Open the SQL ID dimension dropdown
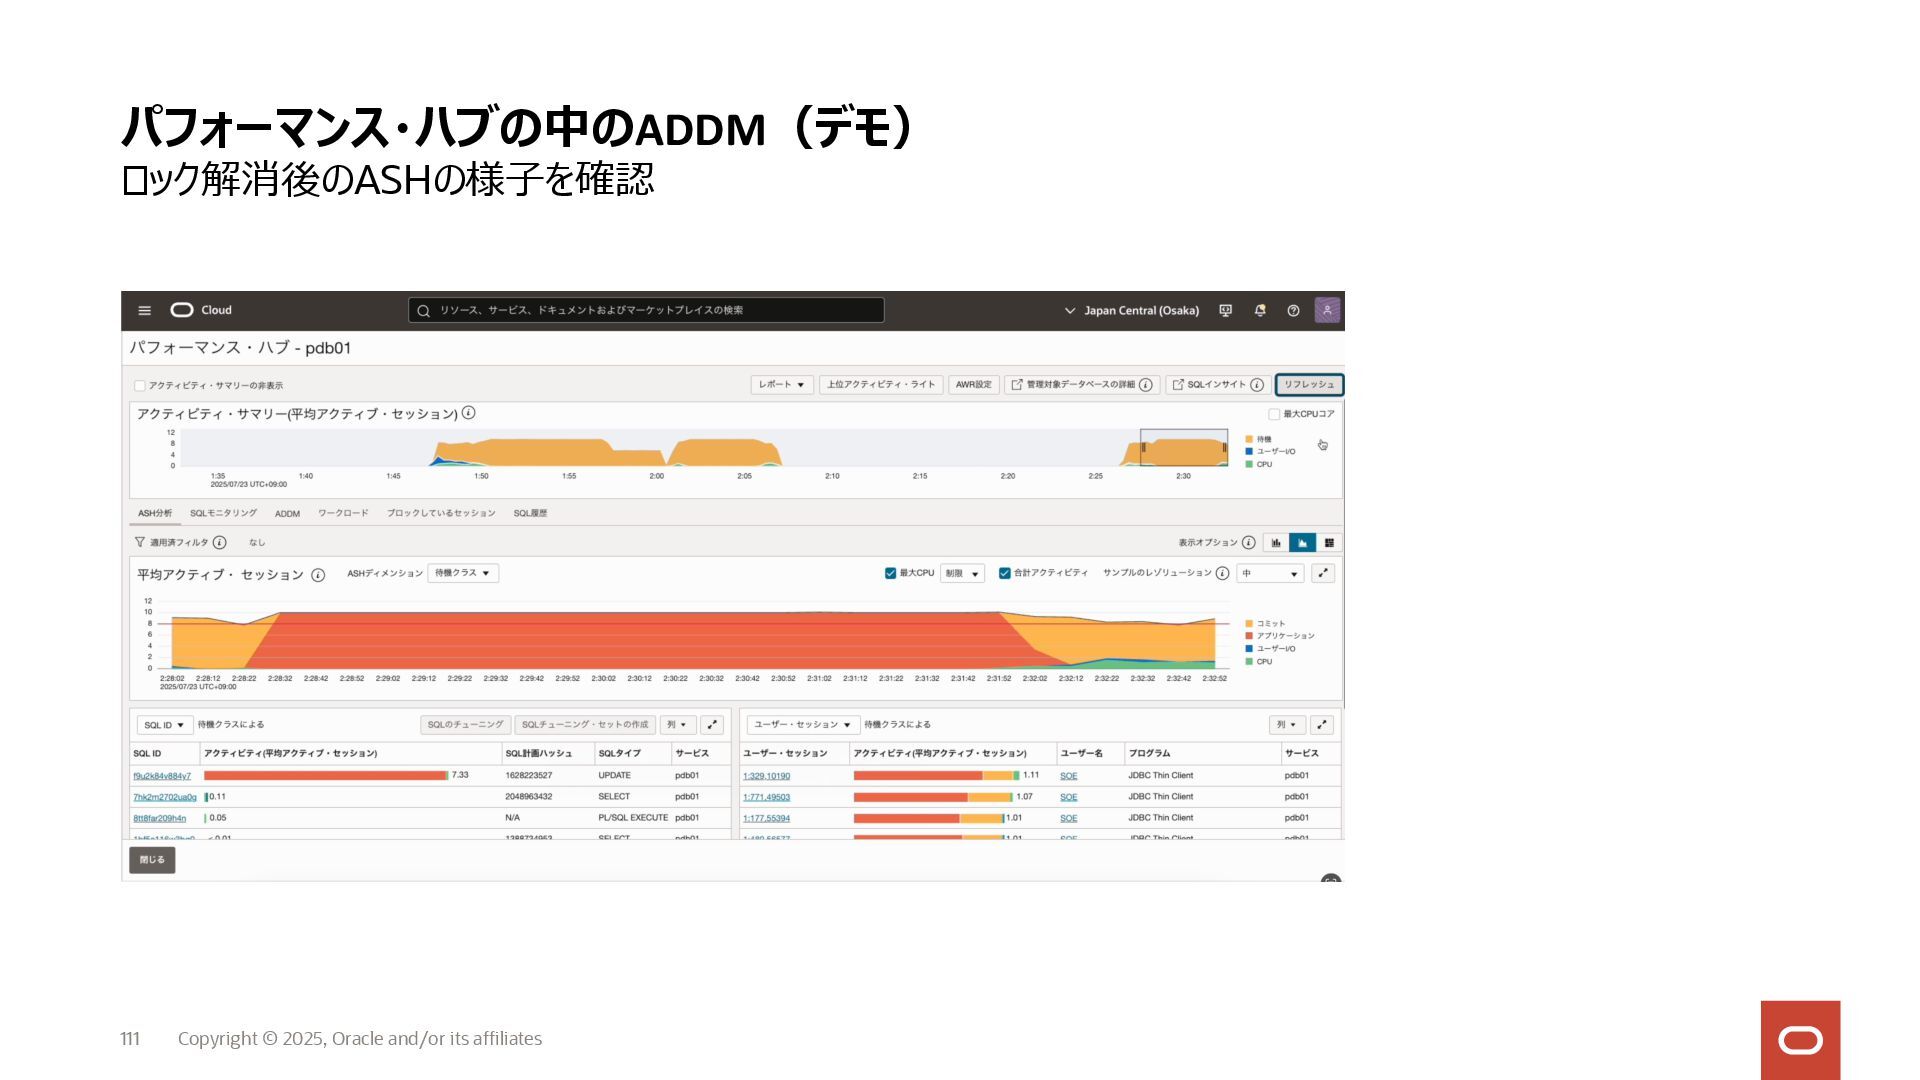This screenshot has width=1920, height=1080. point(165,725)
